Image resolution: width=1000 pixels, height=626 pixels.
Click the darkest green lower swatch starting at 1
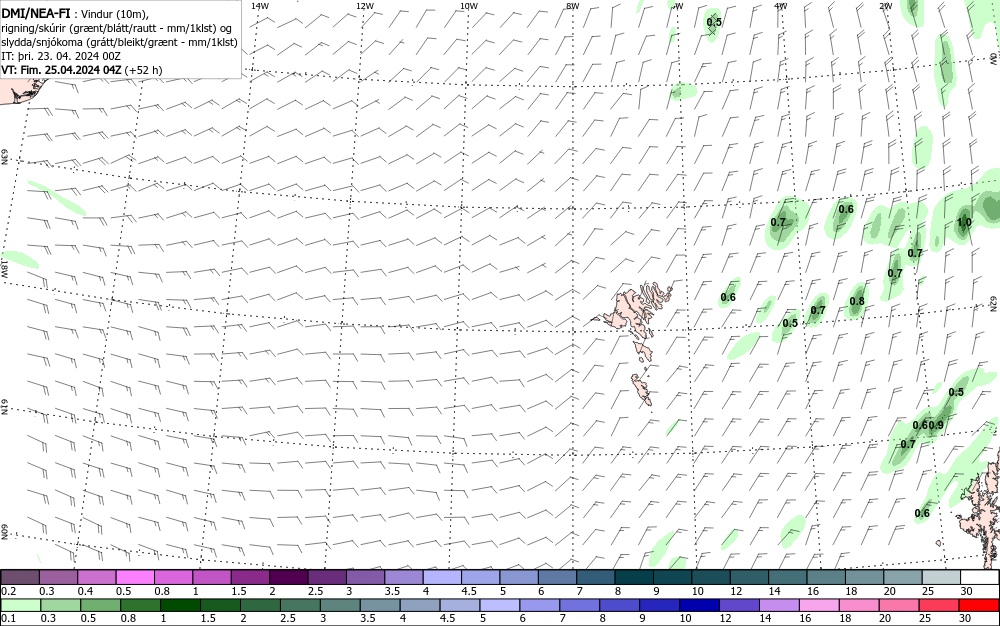point(180,605)
